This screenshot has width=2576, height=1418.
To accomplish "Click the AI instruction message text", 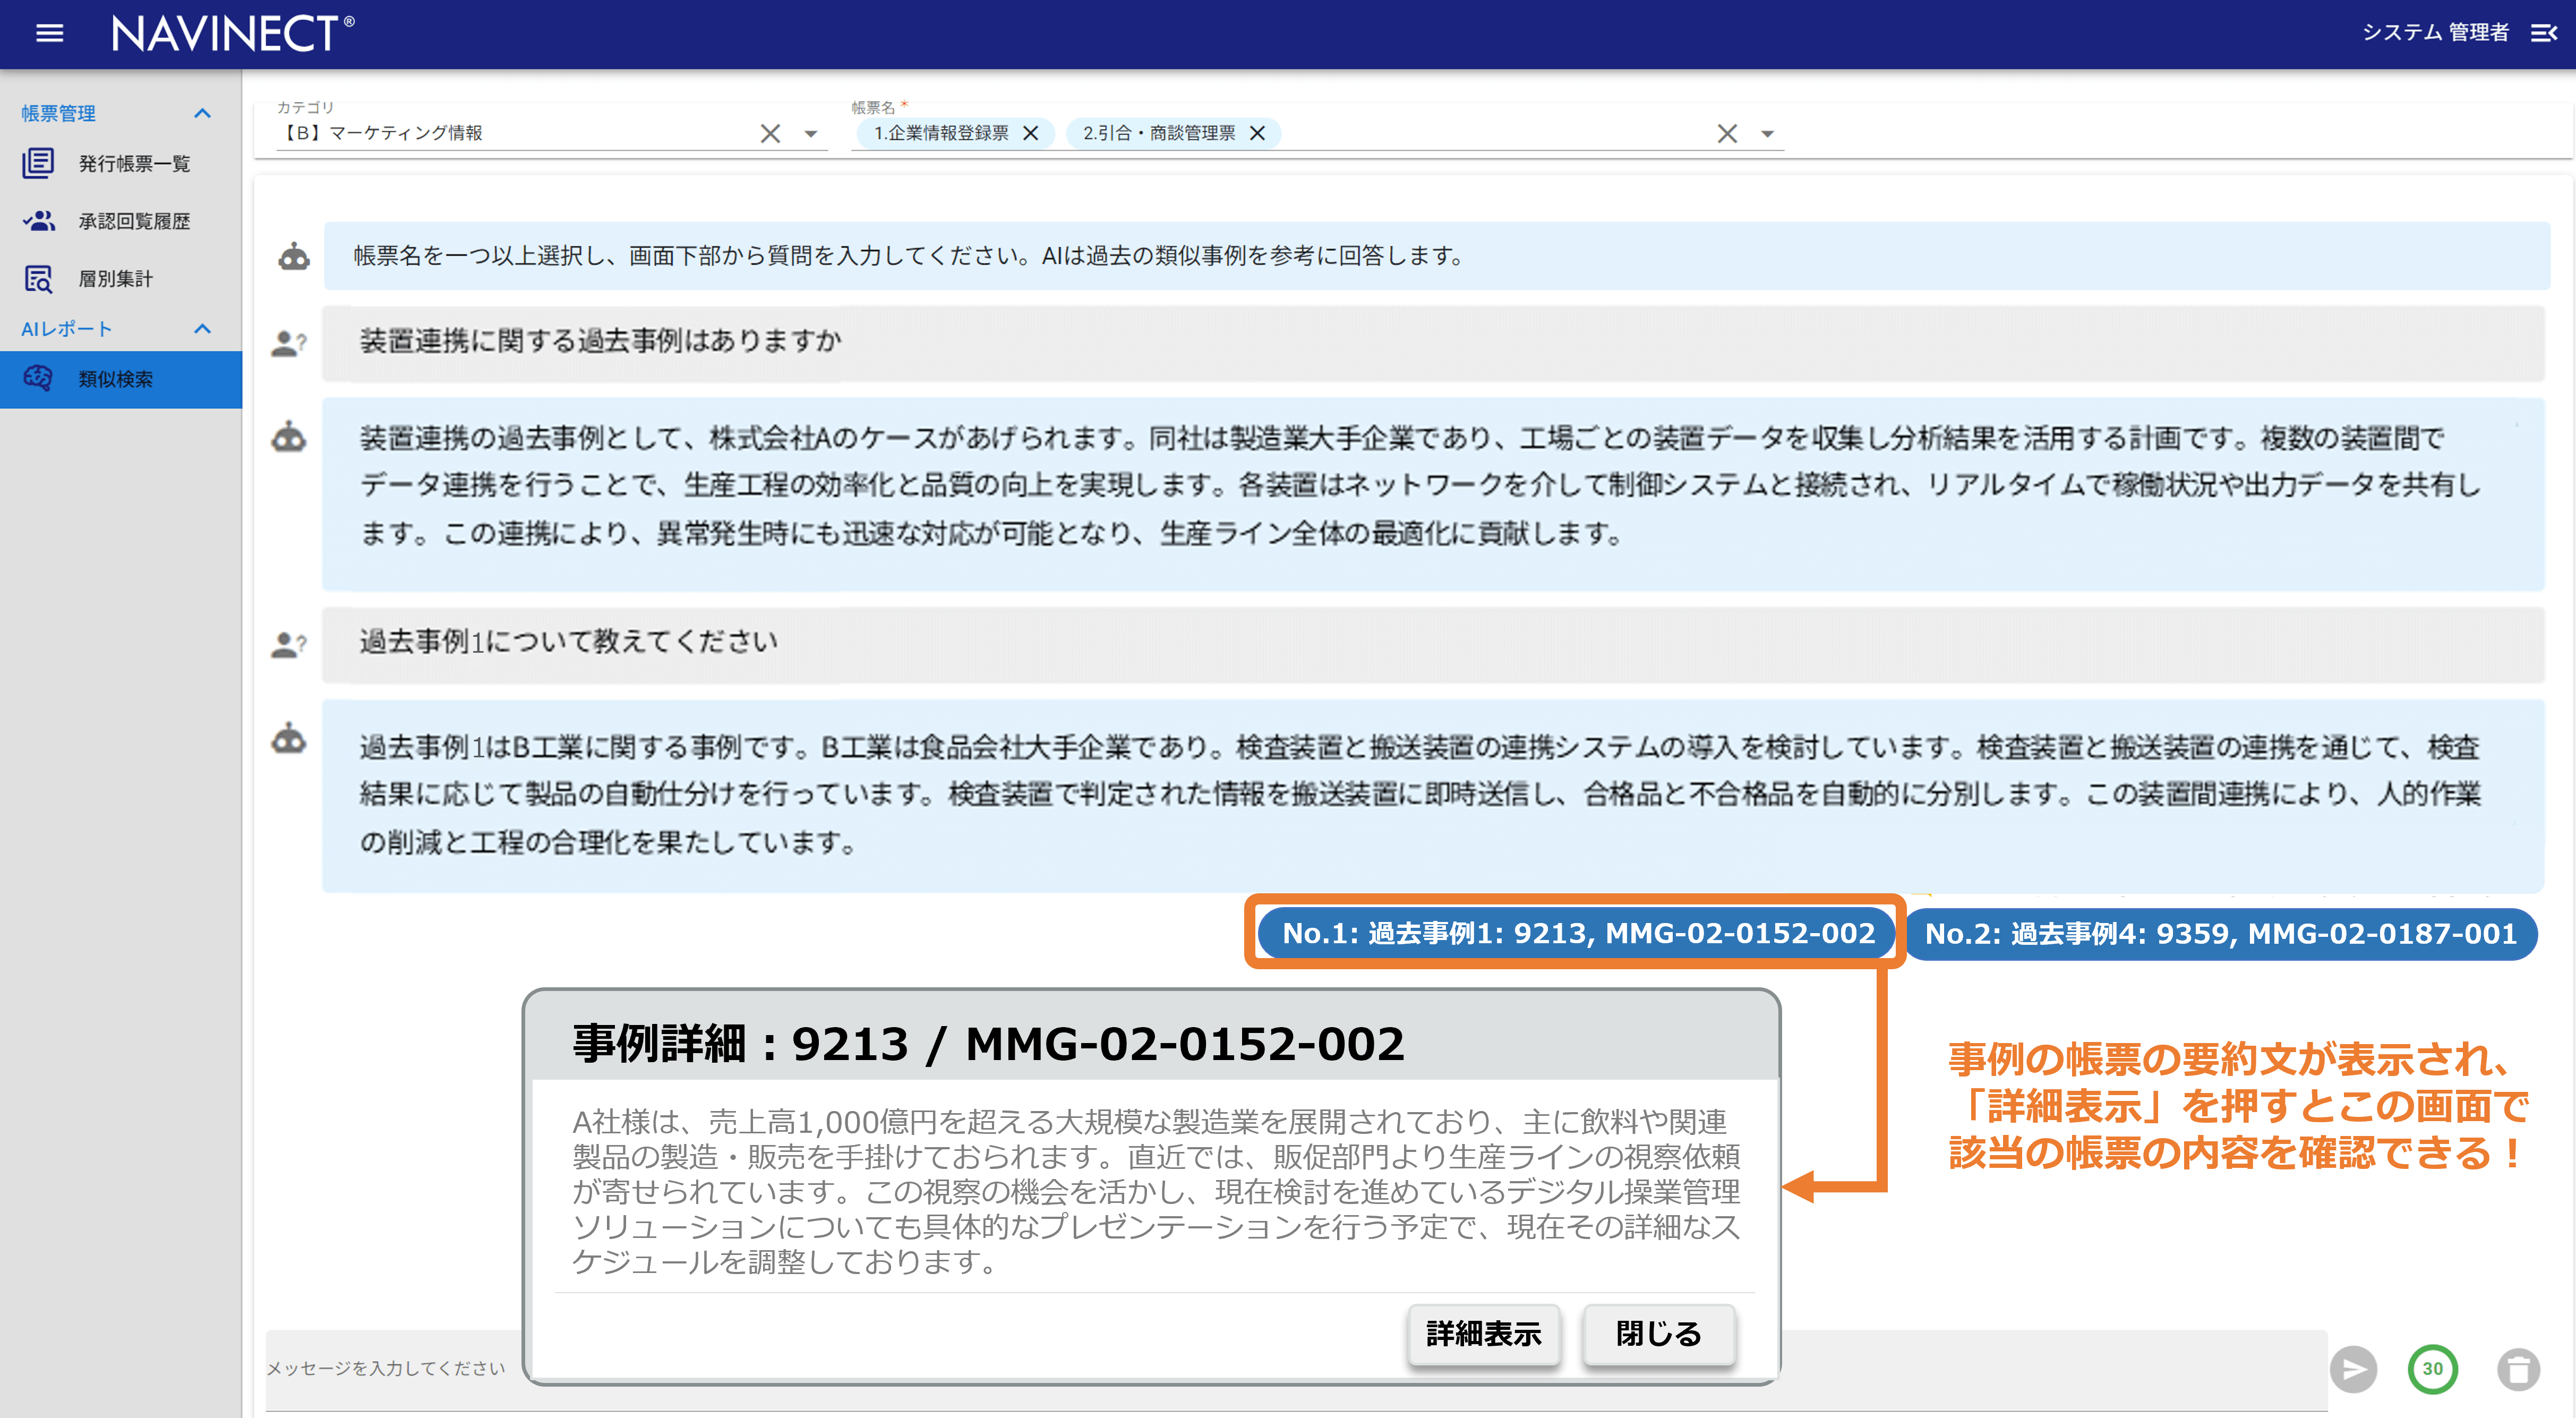I will tap(909, 256).
